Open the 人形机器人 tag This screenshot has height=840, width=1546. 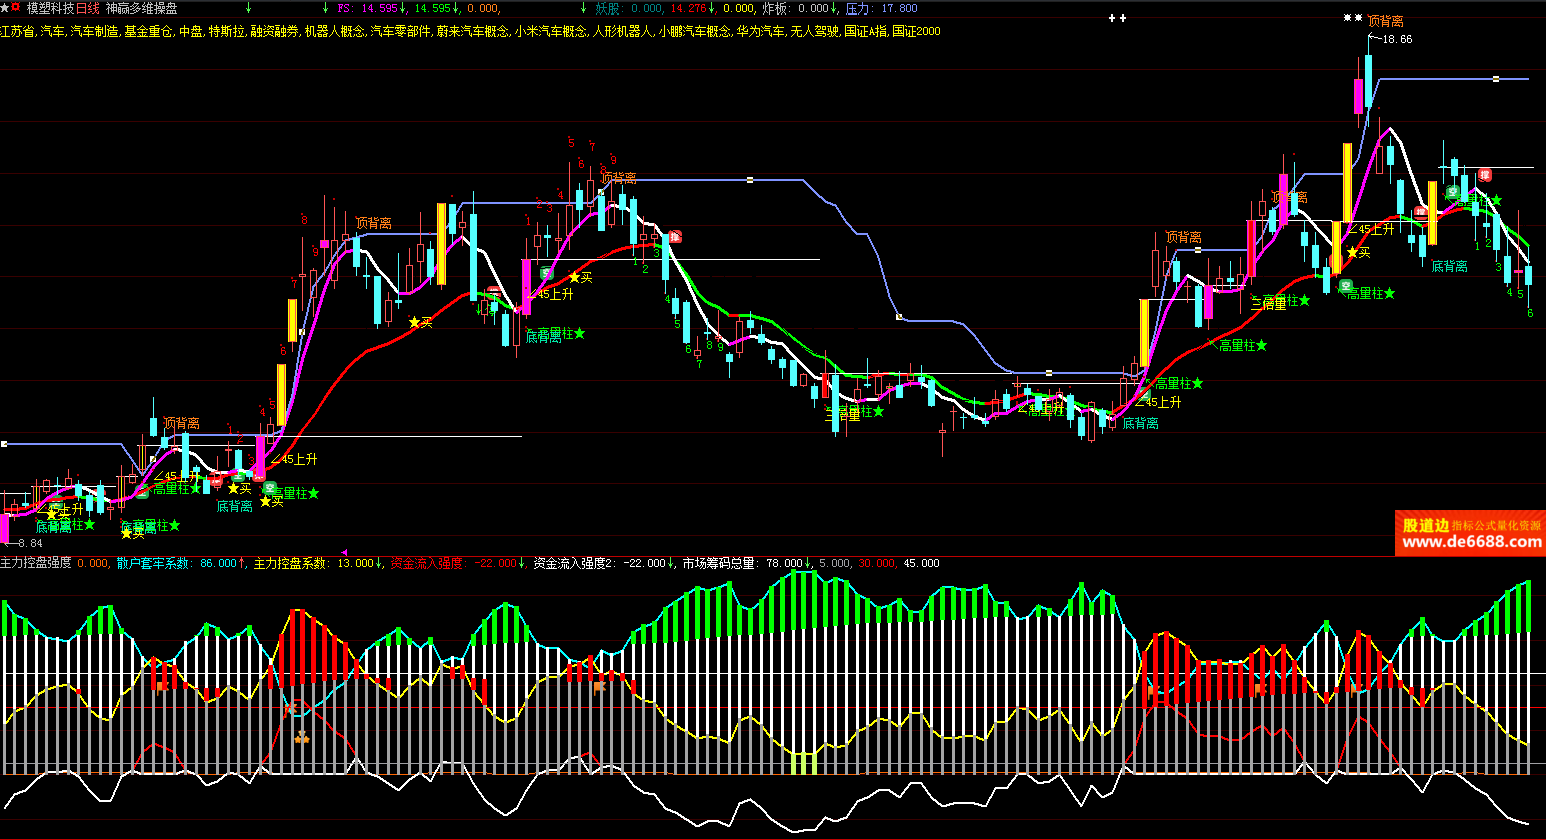tap(622, 31)
